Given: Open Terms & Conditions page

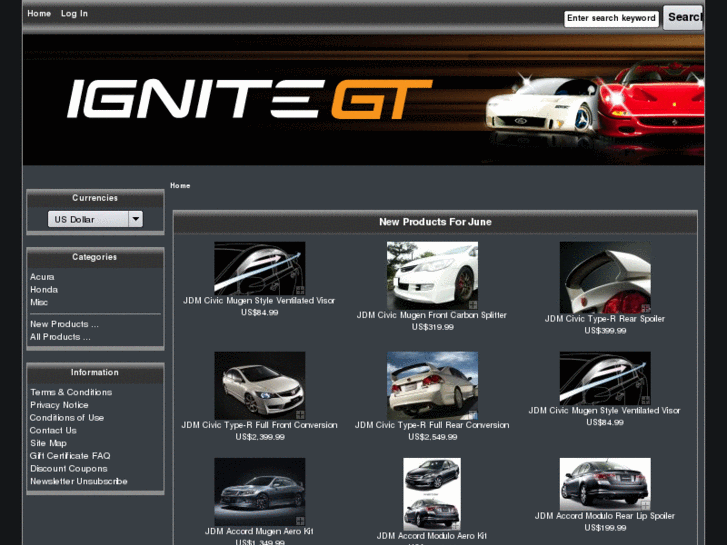Looking at the screenshot, I should tap(71, 392).
